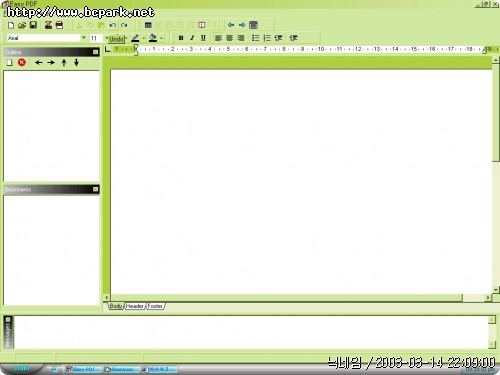
Task: Align text to the right
Action: [241, 38]
